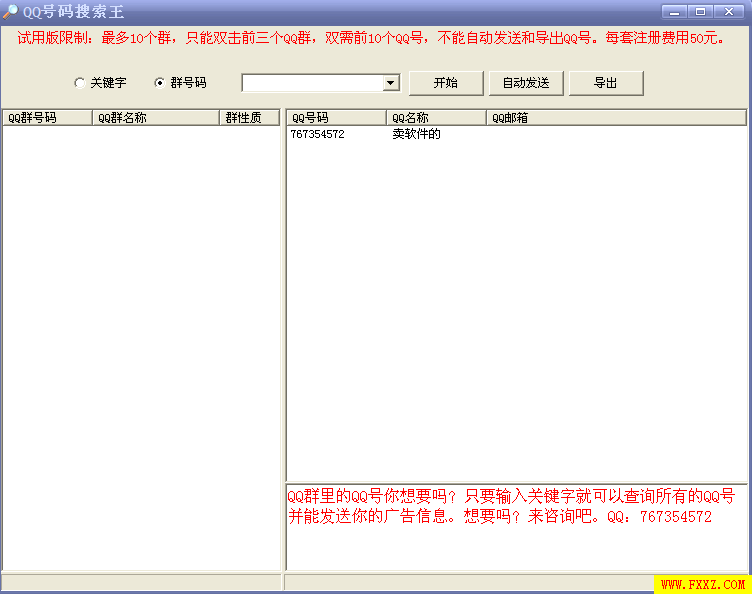Click the 自动发送 button

tap(526, 83)
